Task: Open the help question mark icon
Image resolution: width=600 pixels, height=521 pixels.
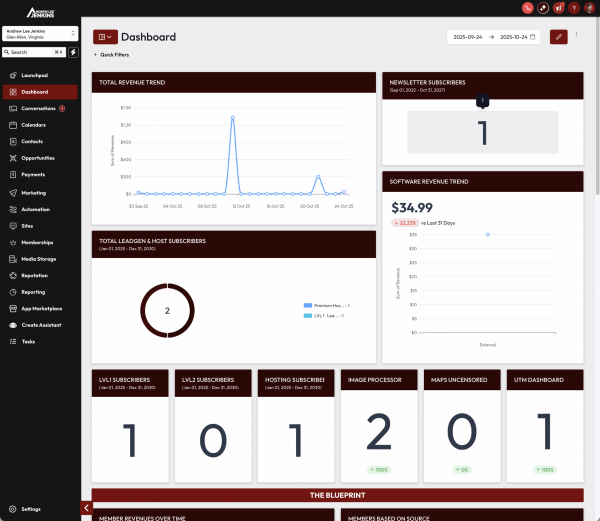Action: 573,7
